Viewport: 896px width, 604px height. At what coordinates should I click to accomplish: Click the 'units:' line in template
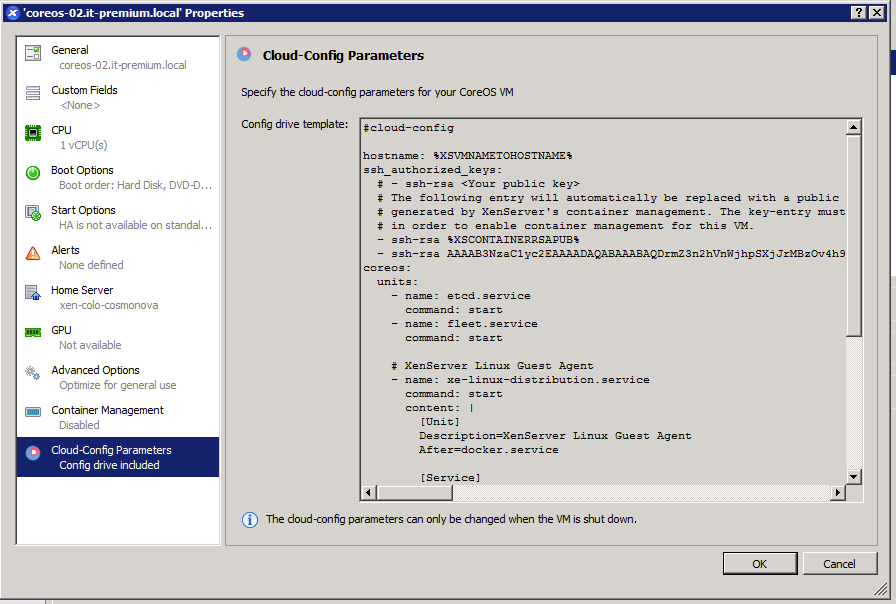[x=397, y=282]
